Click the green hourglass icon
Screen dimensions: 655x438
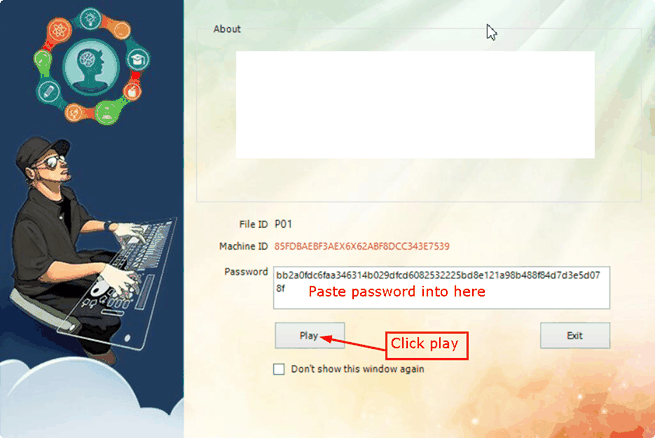click(x=107, y=111)
